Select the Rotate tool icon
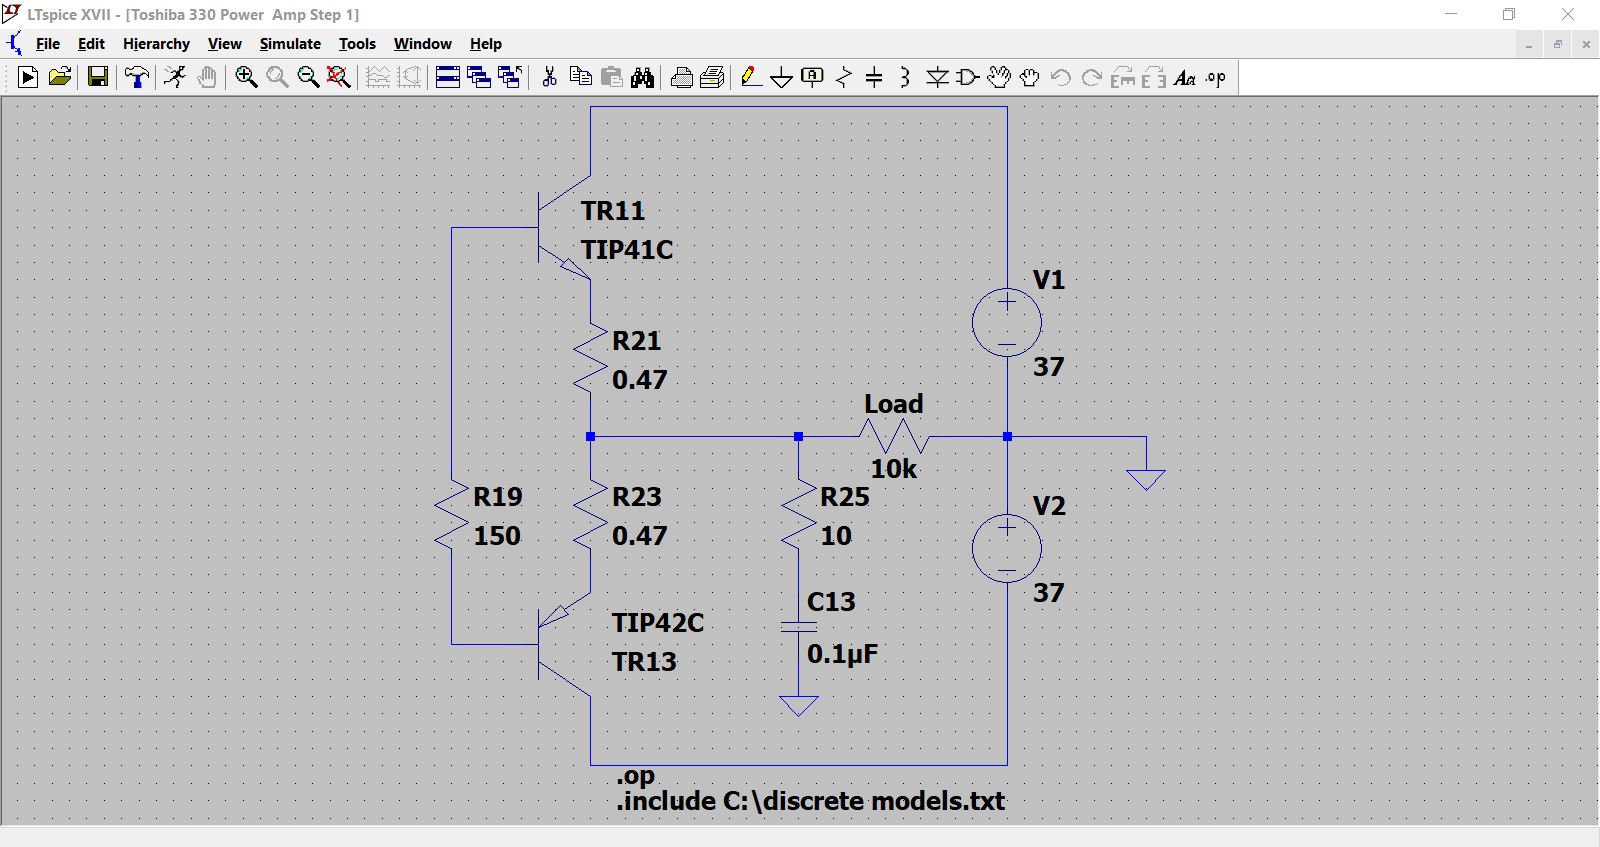 [x=1123, y=77]
